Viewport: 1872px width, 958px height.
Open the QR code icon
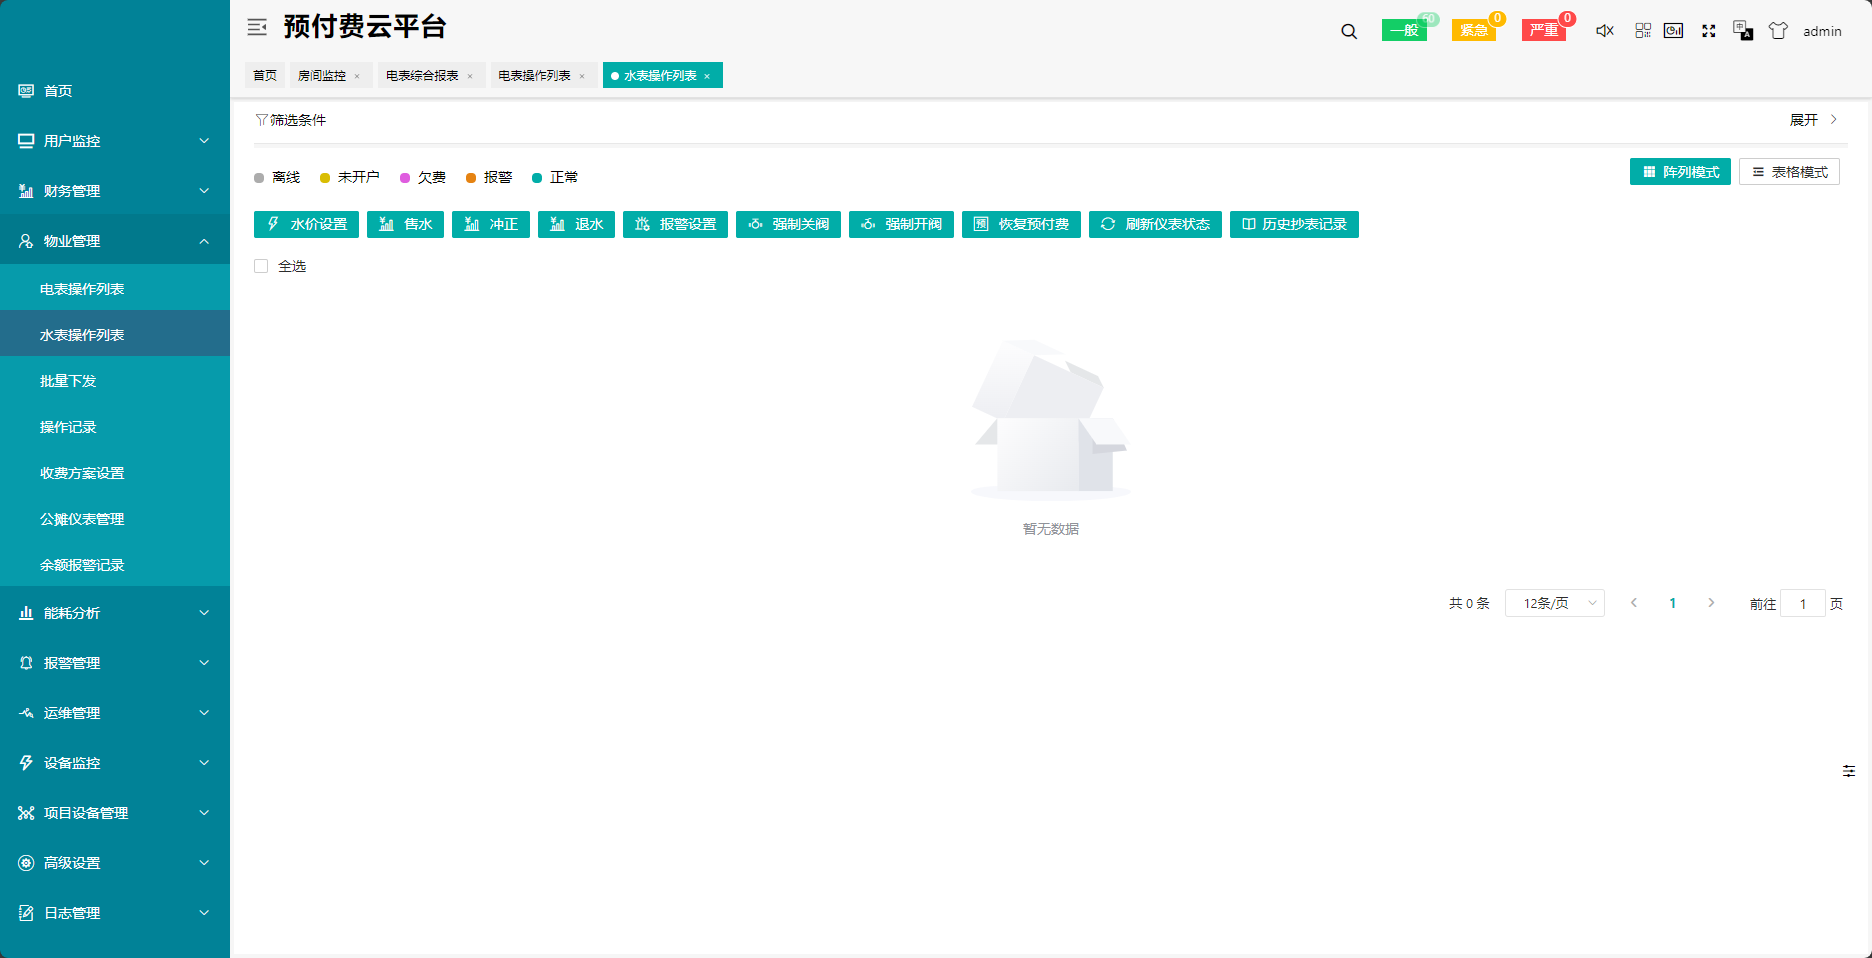1643,31
